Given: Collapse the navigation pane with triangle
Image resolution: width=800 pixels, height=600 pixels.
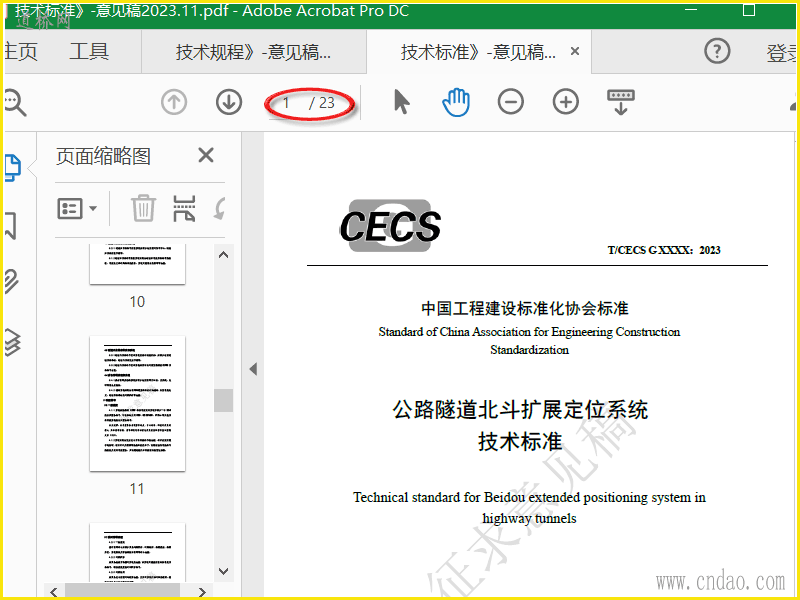Looking at the screenshot, I should pyautogui.click(x=253, y=369).
